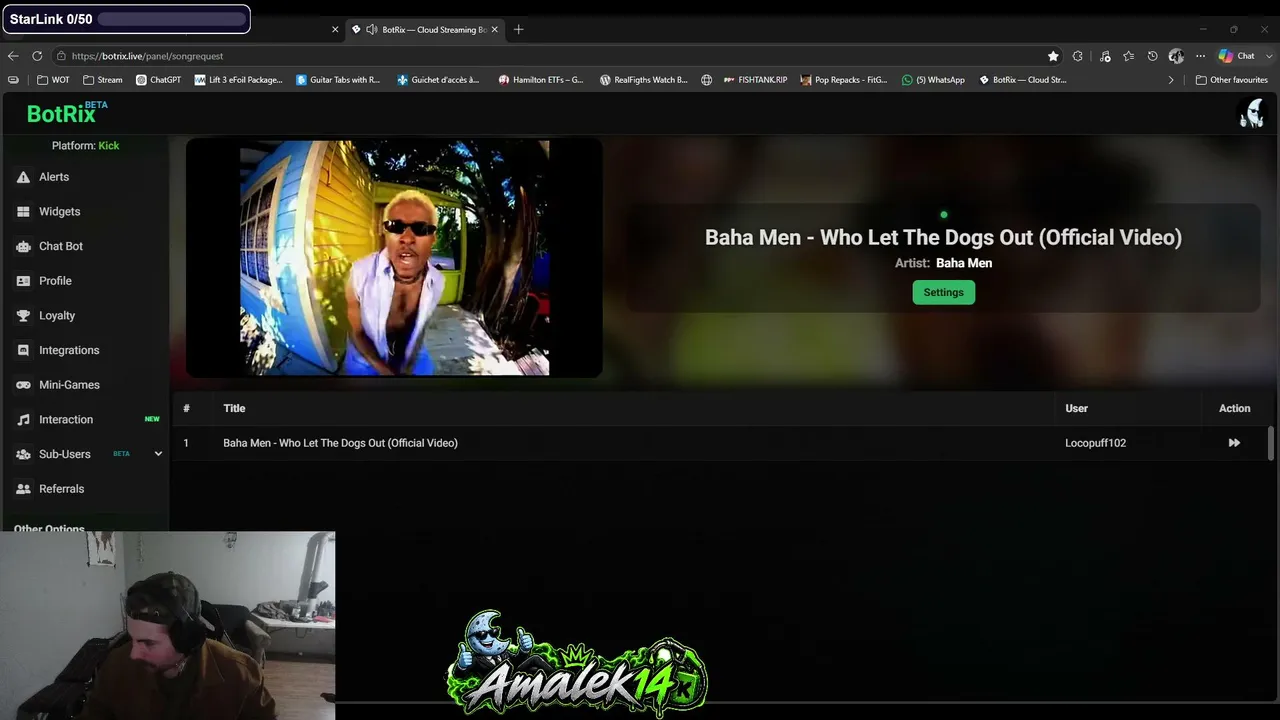Click the Artist name Baha Men
The image size is (1280, 720).
964,263
